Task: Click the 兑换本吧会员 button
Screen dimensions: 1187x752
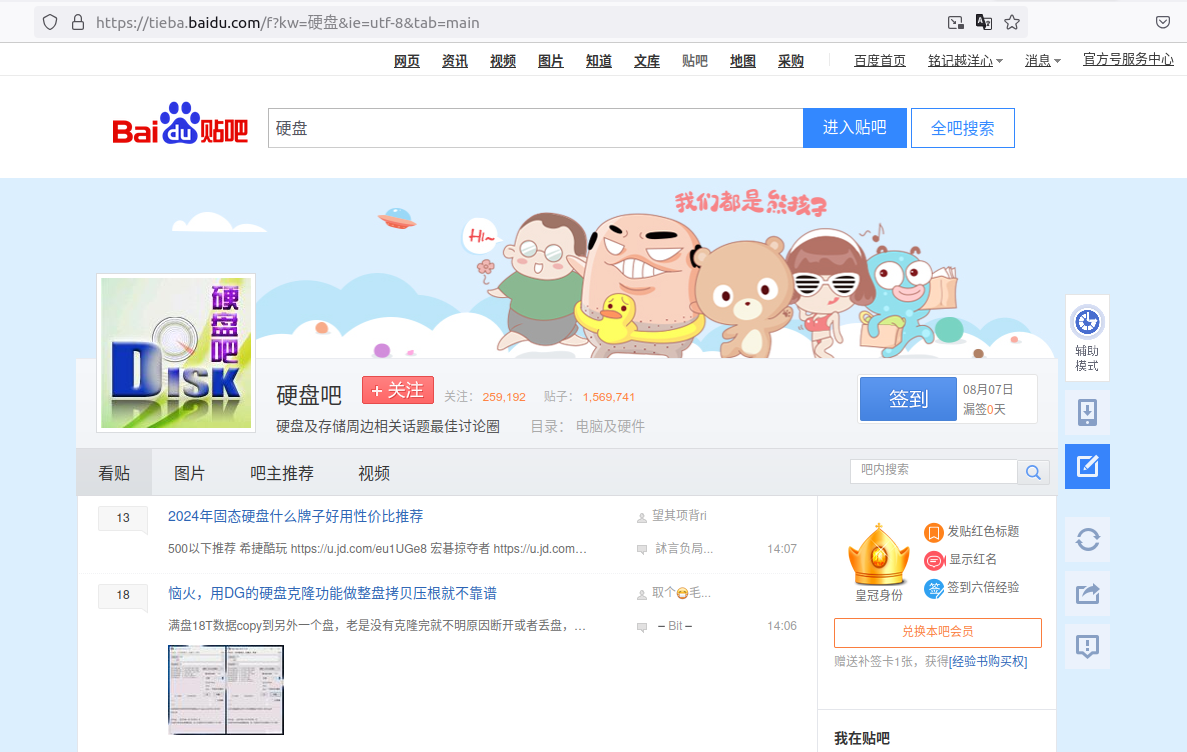Action: (x=937, y=632)
